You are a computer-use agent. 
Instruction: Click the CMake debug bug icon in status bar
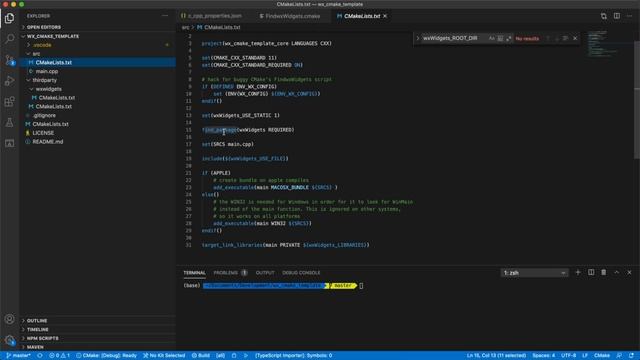pyautogui.click(x=234, y=356)
